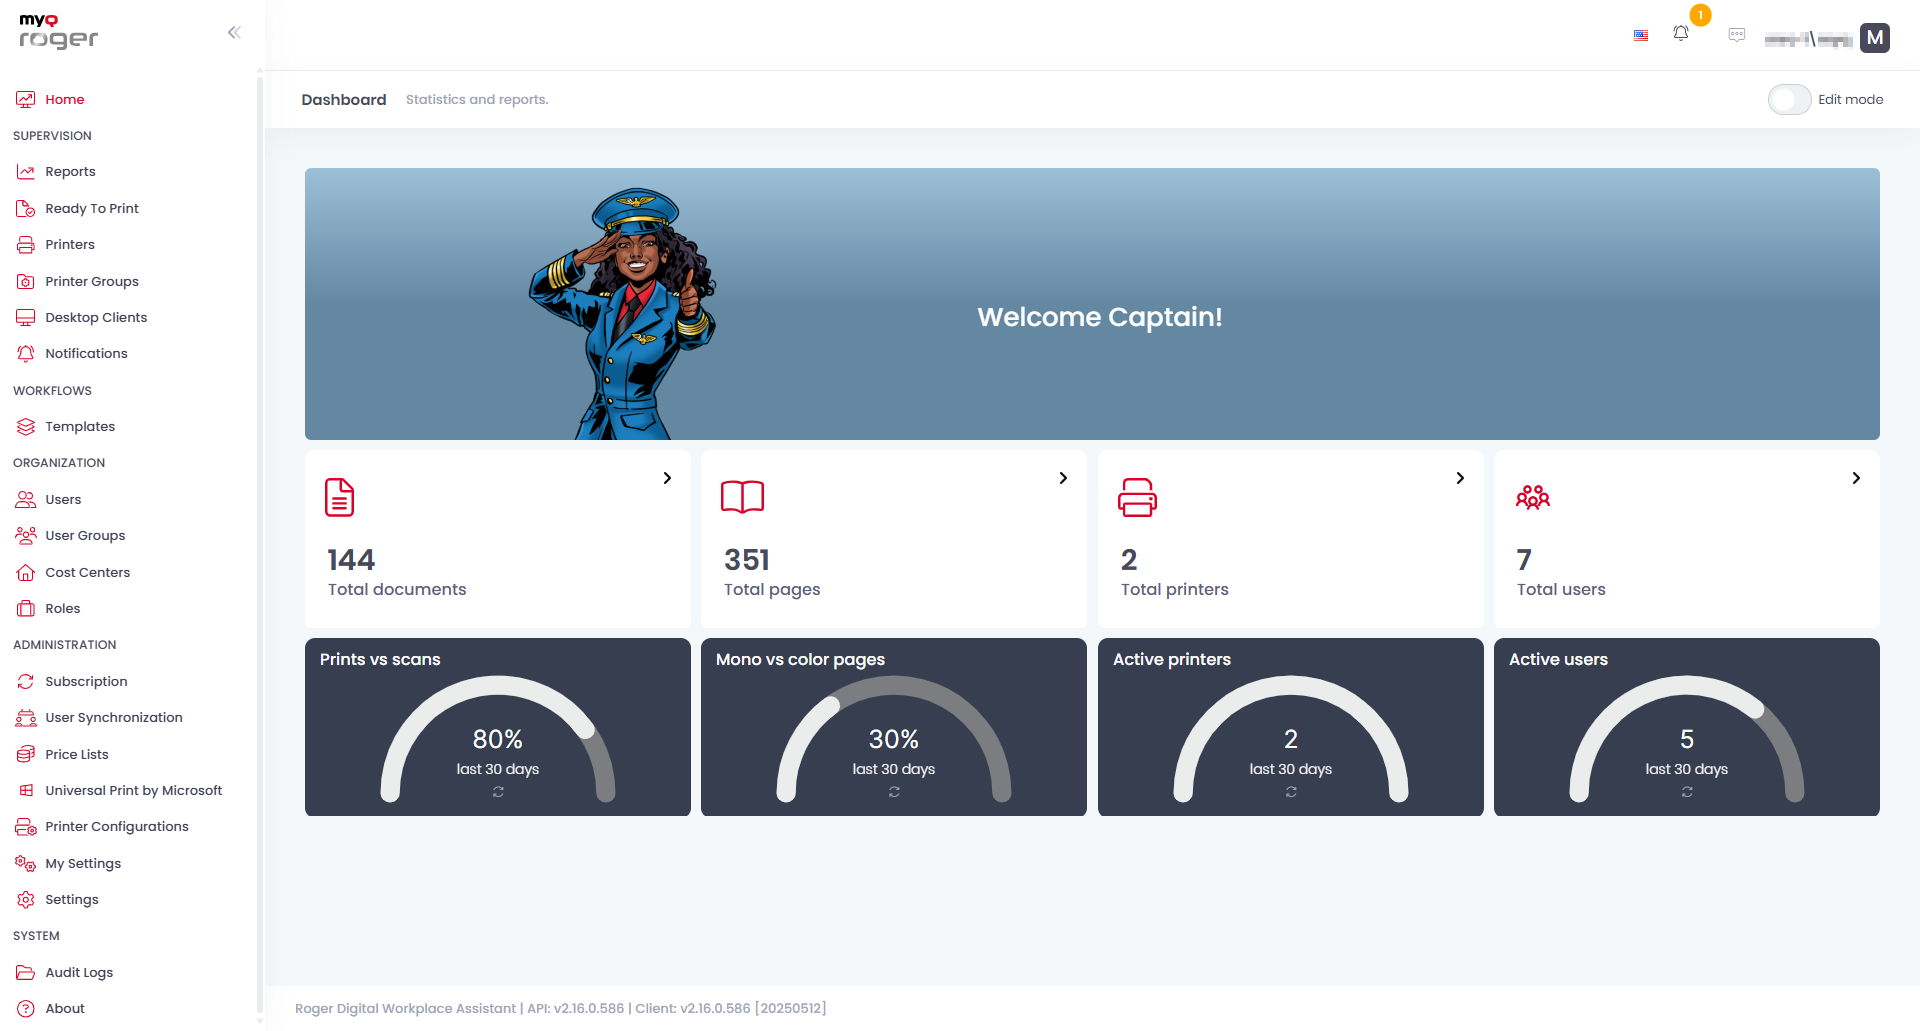The image size is (1920, 1031).
Task: Open Audit Logs page
Action: pyautogui.click(x=79, y=972)
